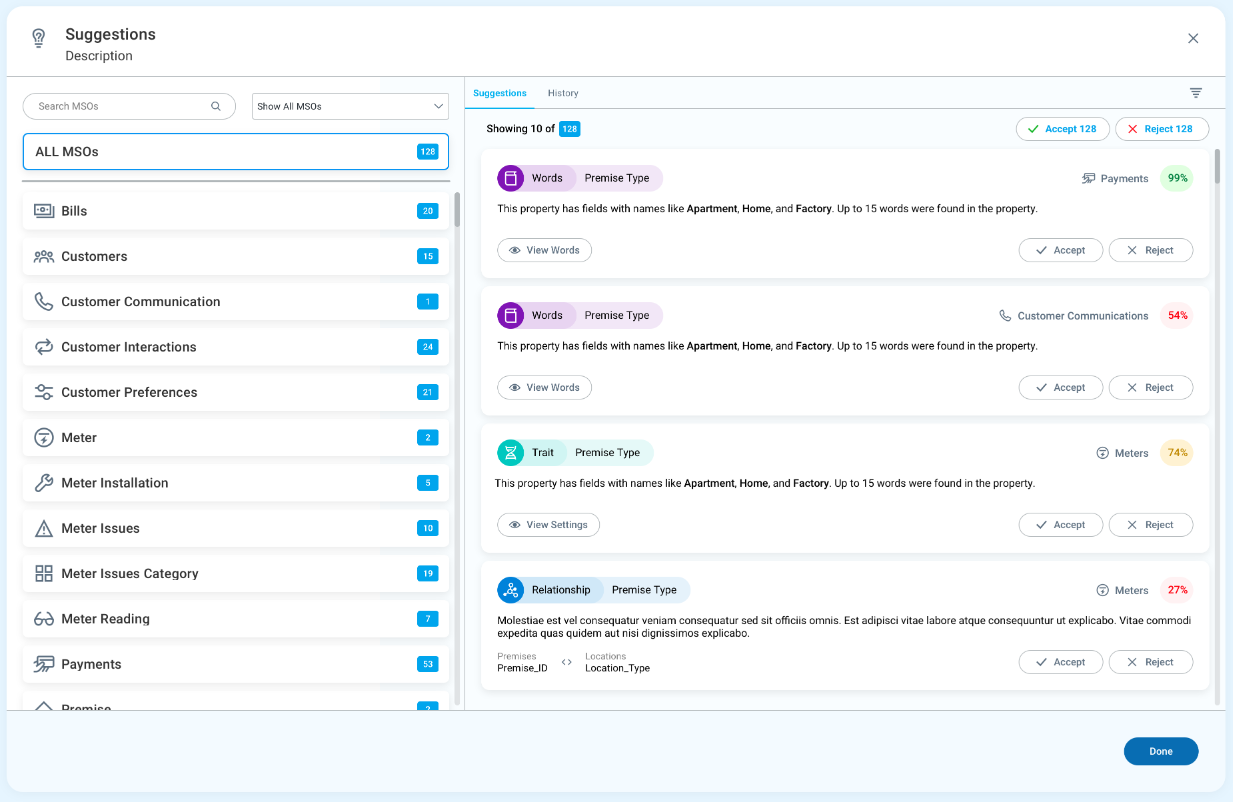This screenshot has height=802, width=1233.
Task: Click the Search MSOs input field
Action: (120, 106)
